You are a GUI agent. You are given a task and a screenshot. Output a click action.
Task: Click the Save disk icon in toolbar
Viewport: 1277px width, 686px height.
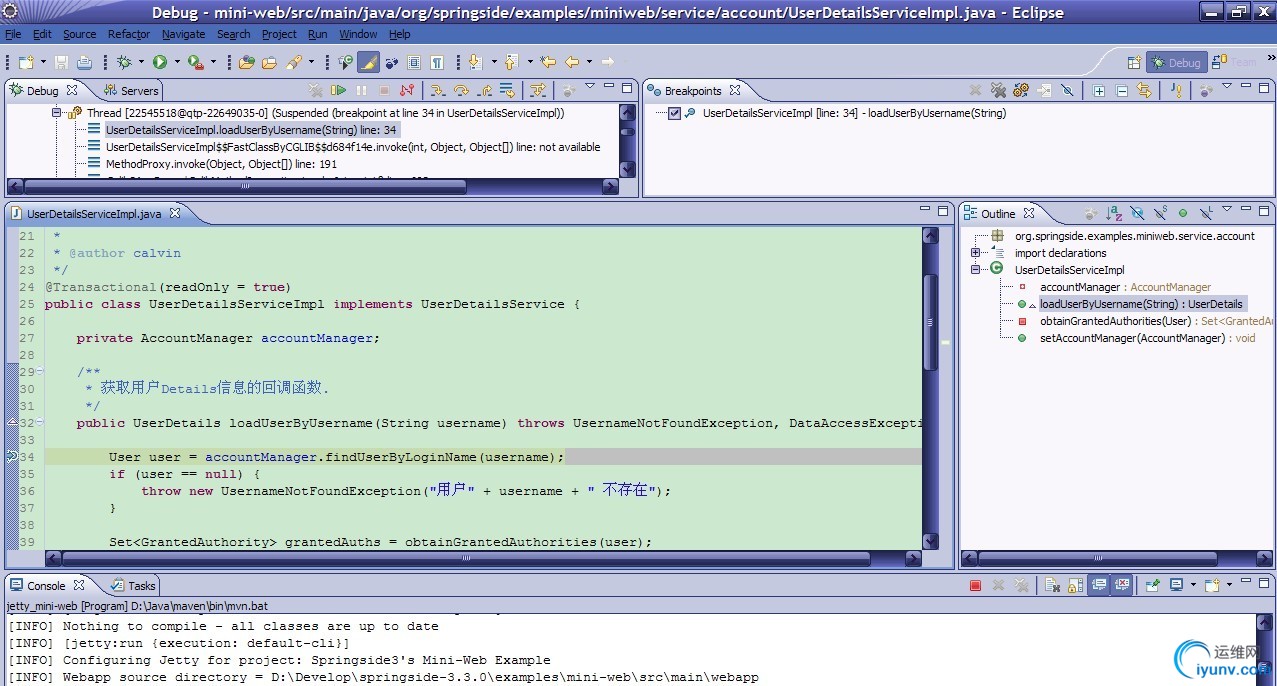pos(61,62)
